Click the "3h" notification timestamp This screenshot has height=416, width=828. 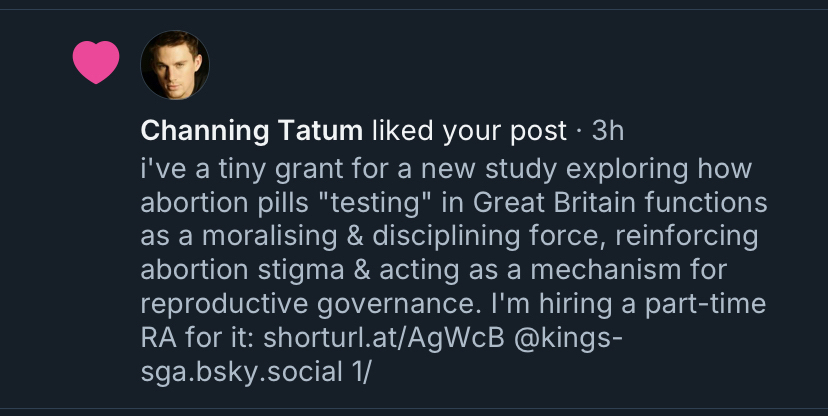606,131
